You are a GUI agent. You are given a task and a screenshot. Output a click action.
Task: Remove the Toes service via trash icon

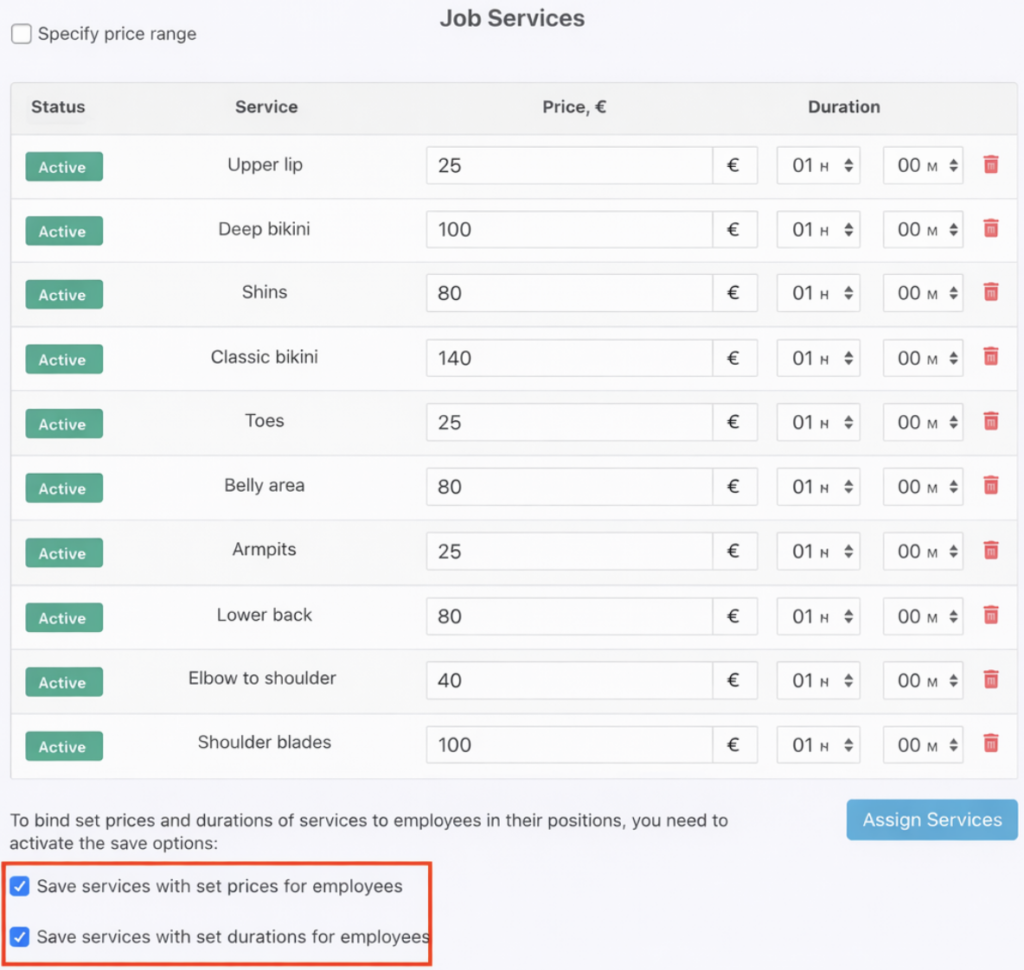pos(991,422)
